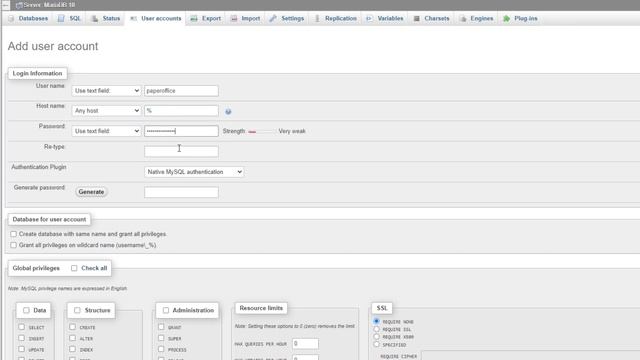Check the Administration privileges group checkbox
Viewport: 640px width, 360px height.
tap(166, 310)
